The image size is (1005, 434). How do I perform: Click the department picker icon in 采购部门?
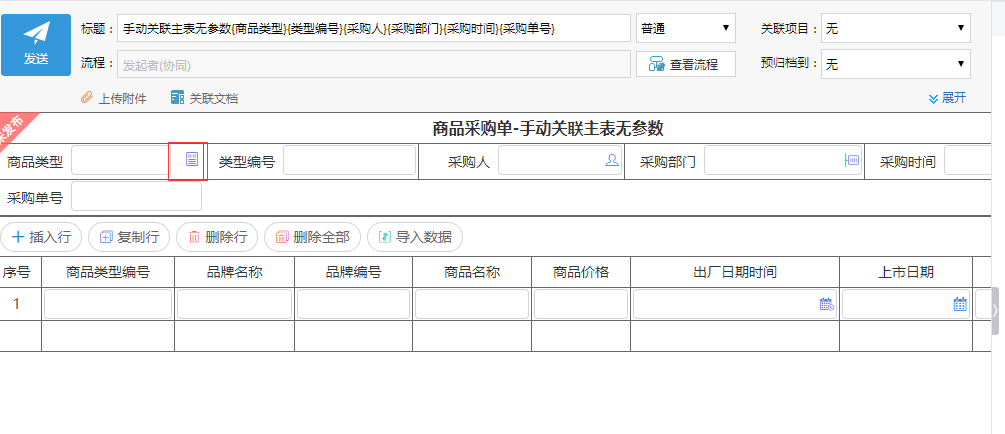pos(852,160)
